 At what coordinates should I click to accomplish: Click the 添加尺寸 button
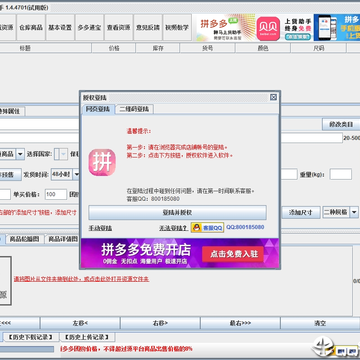[301, 212]
